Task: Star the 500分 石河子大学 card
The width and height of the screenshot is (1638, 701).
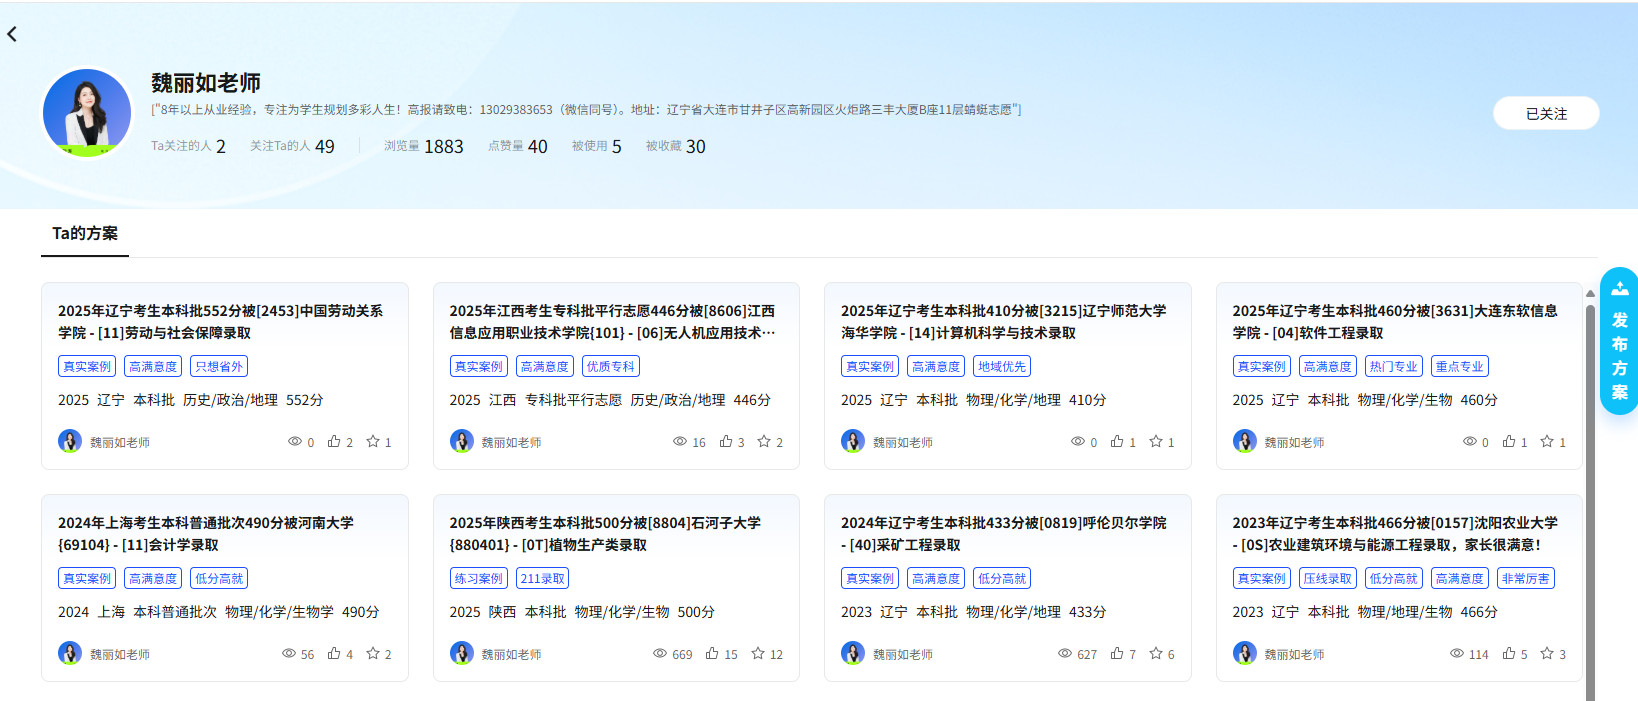Action: click(x=758, y=653)
